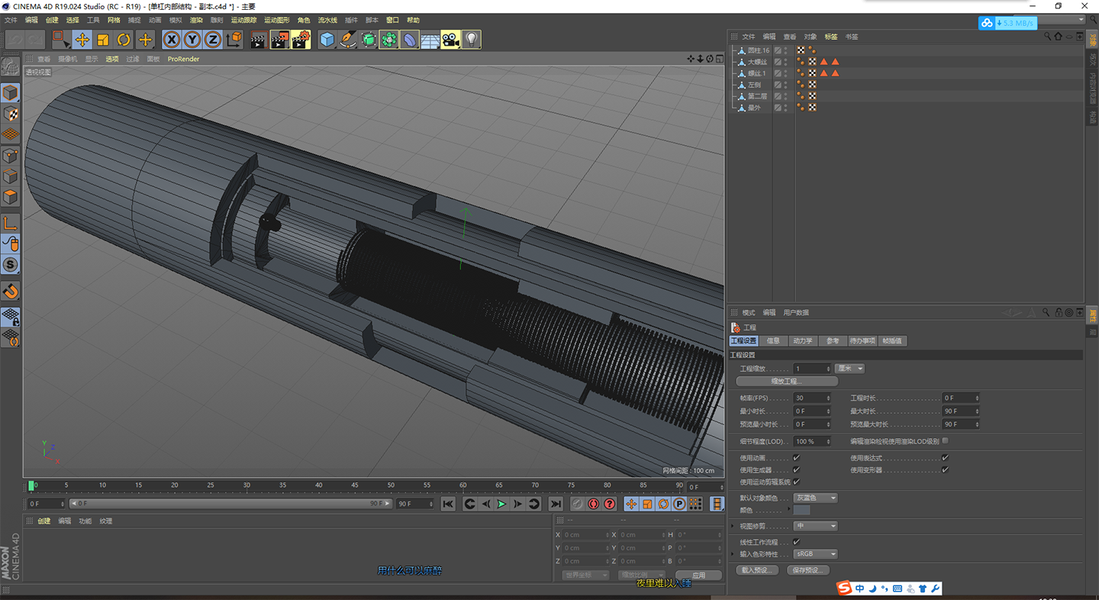1099x600 pixels.
Task: Add a Cube primitive object
Action: click(x=327, y=40)
